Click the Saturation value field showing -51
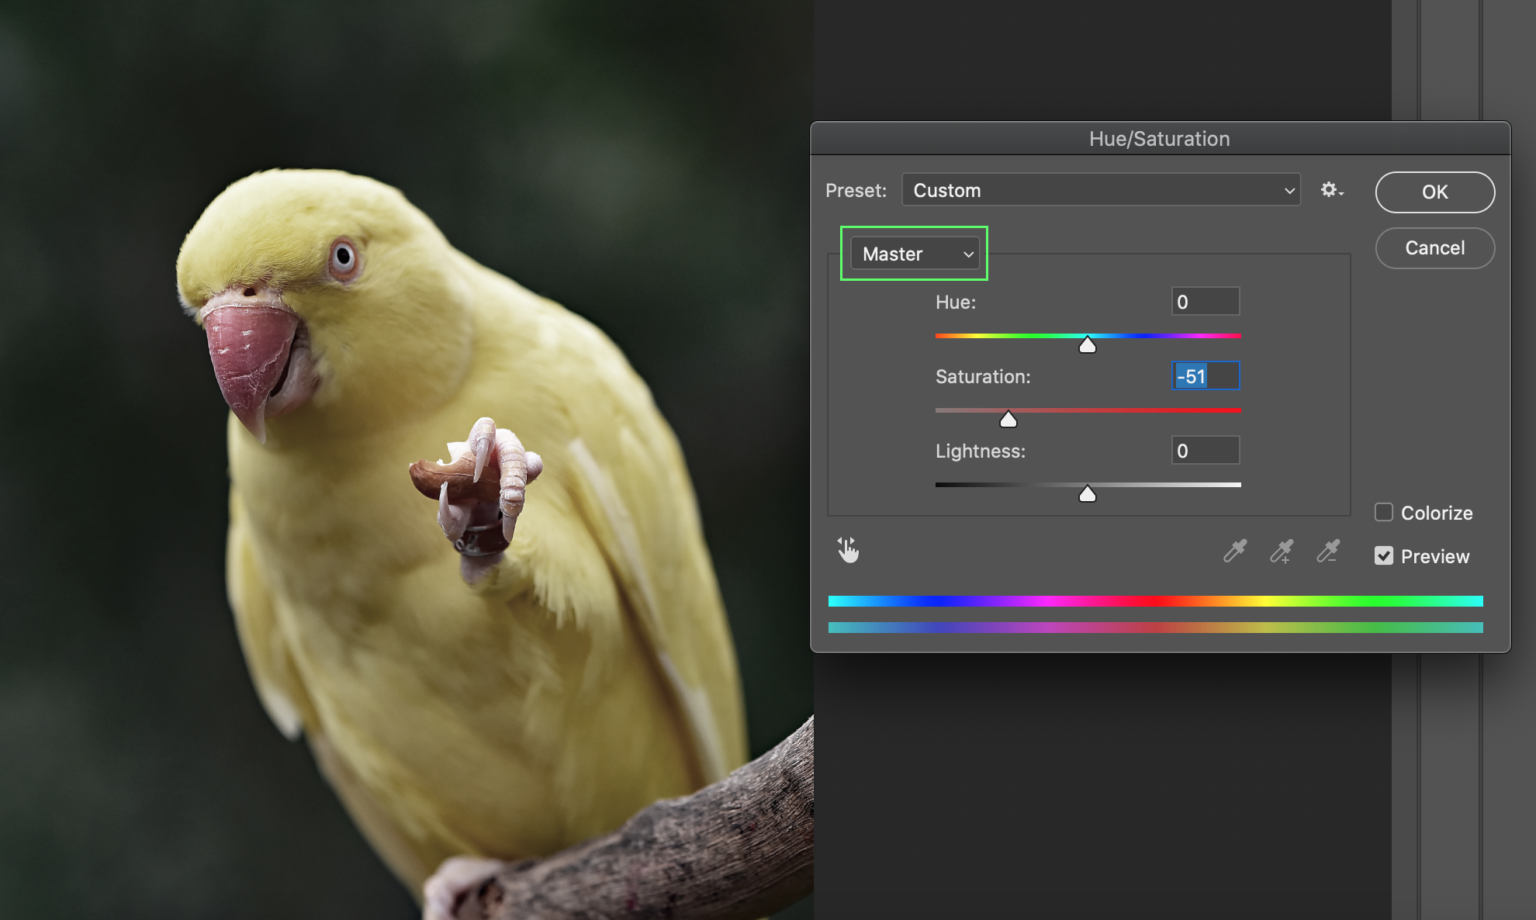Screen dimensions: 1536x920 [1206, 376]
